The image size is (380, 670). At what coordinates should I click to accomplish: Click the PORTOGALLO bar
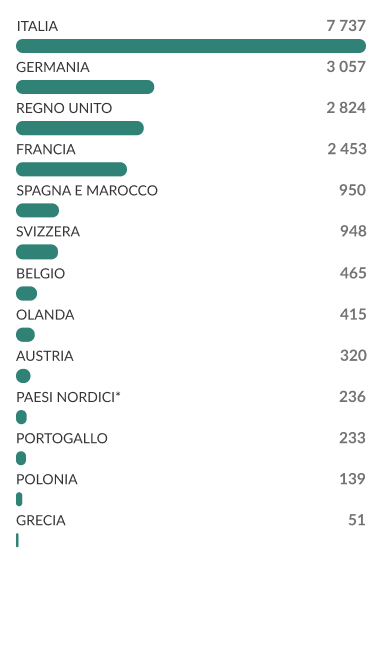[21, 458]
